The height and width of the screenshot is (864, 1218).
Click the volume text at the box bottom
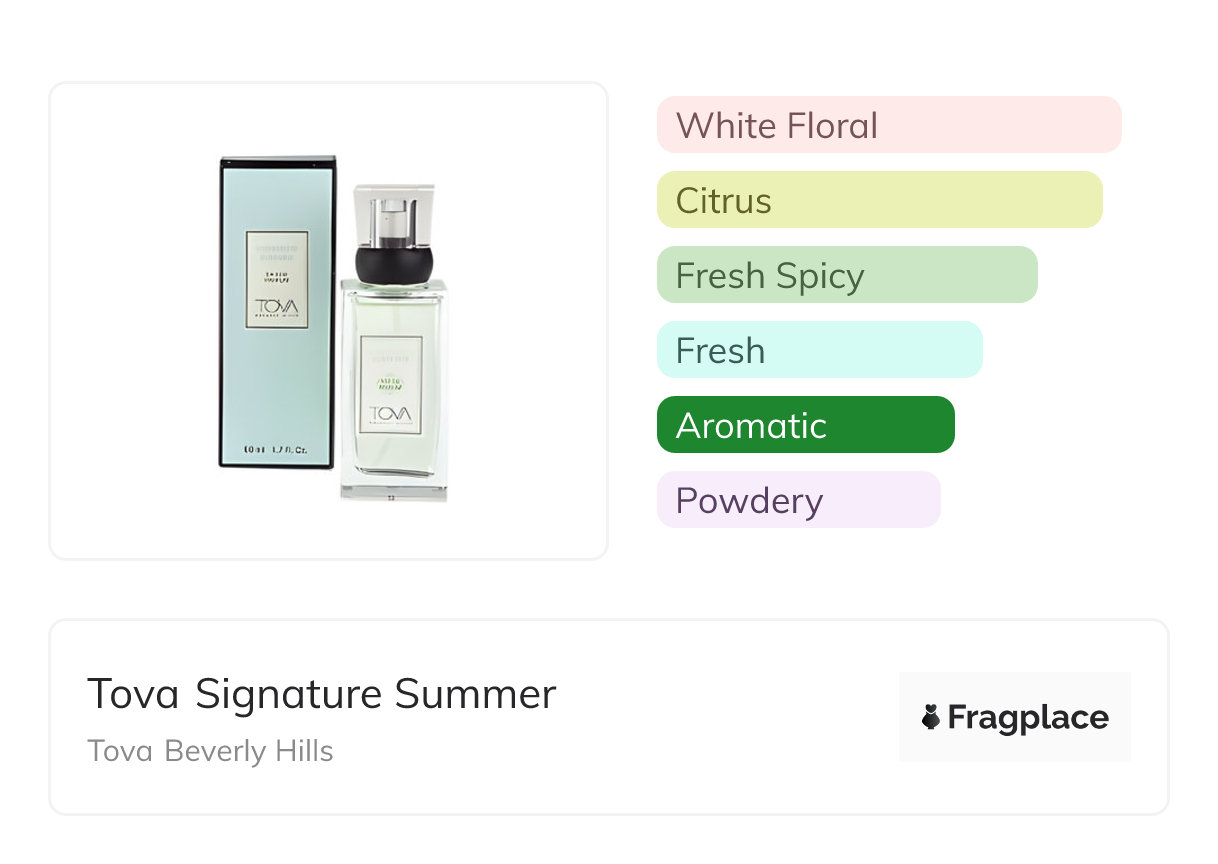click(276, 450)
